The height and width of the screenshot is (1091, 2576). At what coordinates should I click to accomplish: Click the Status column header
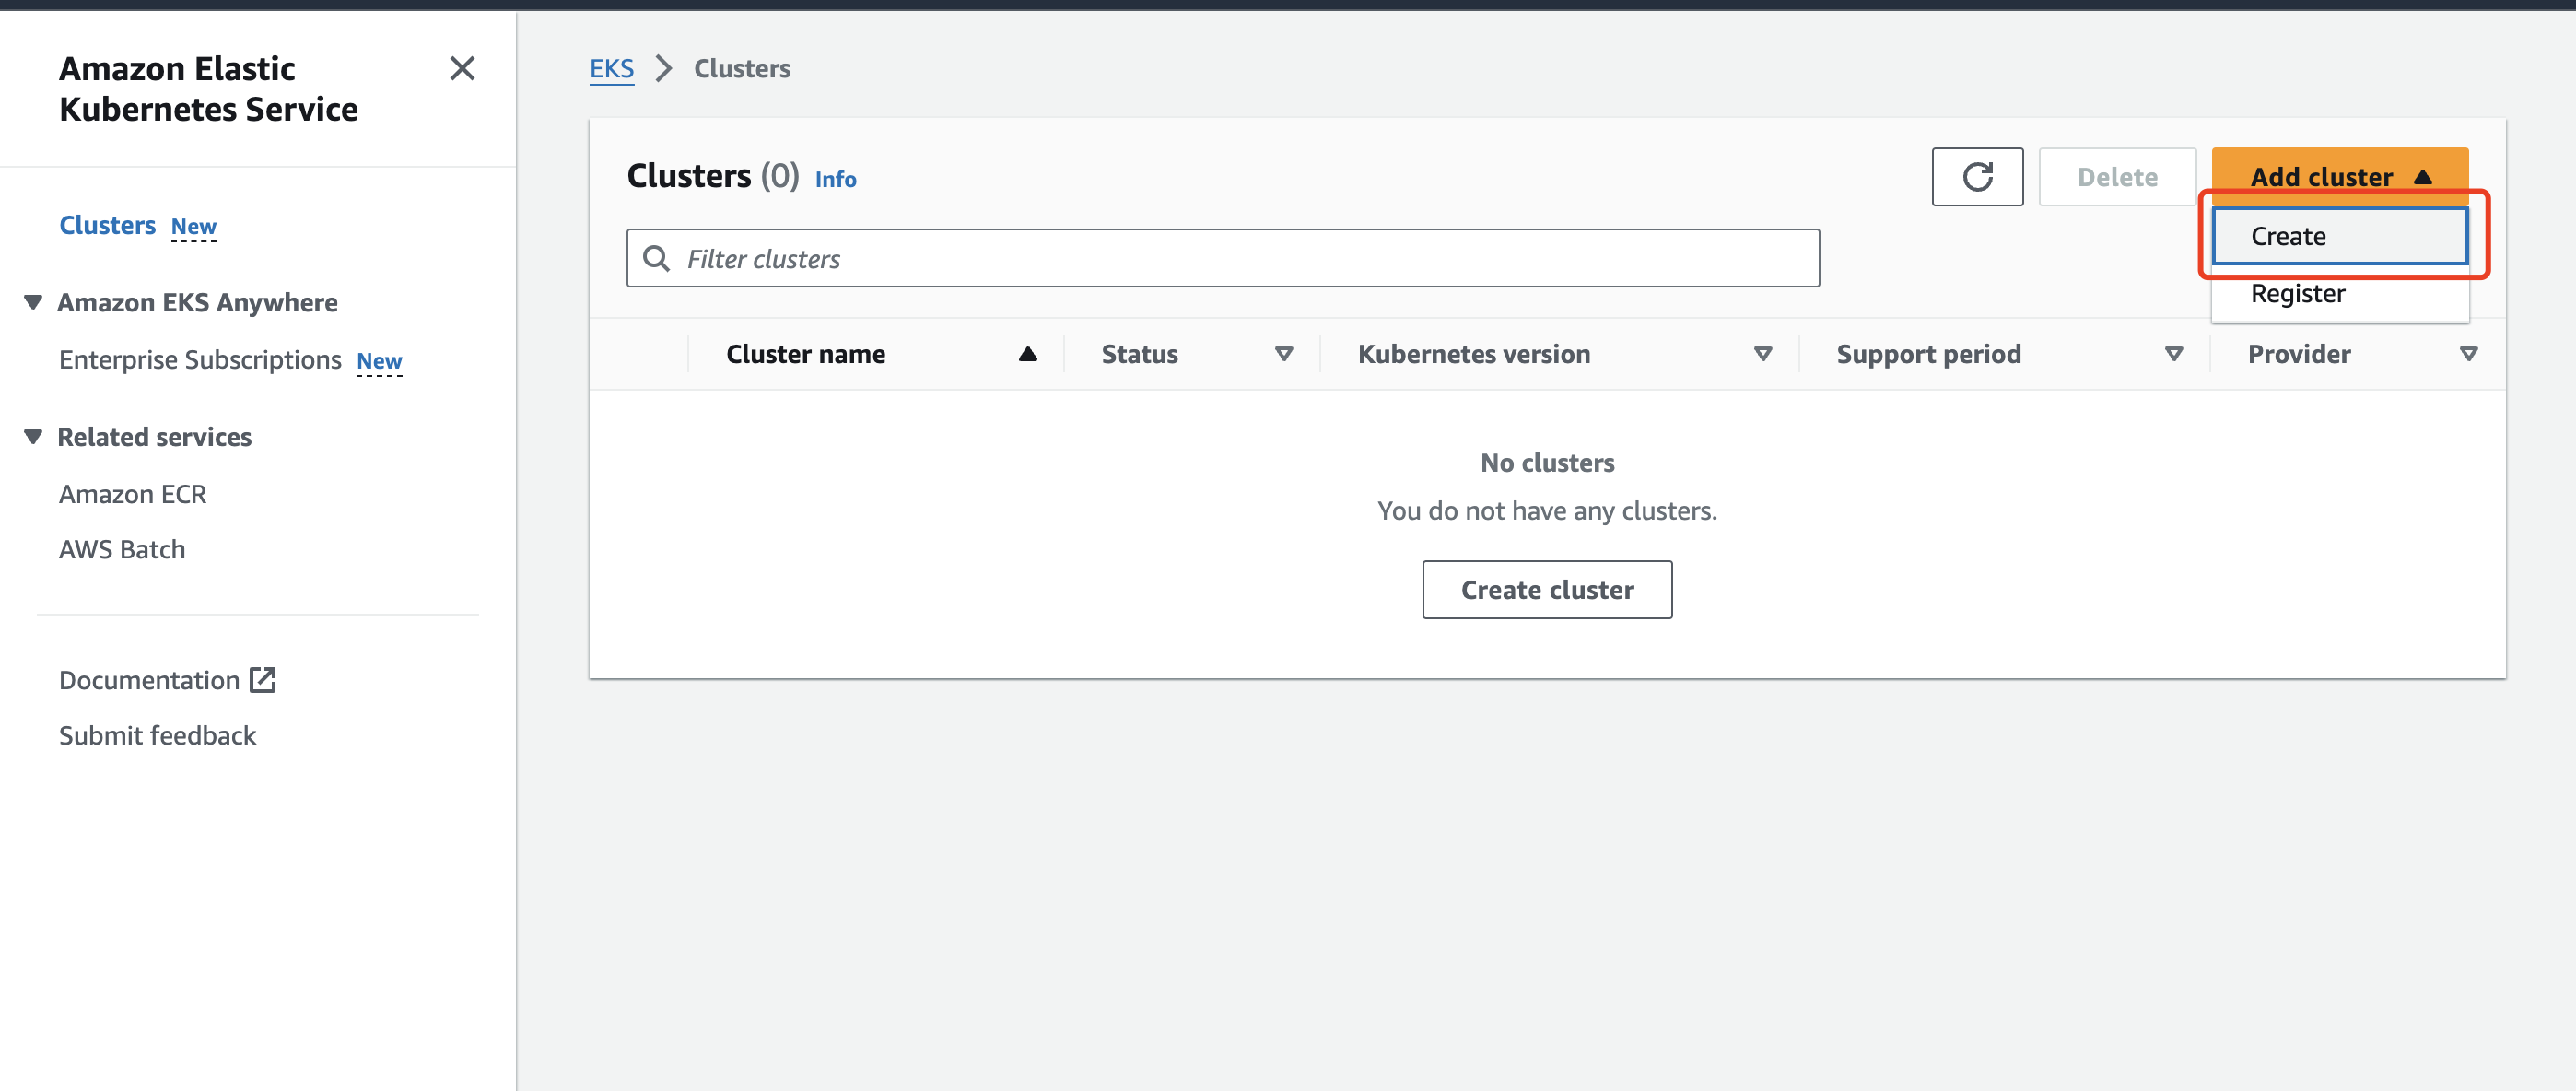1139,354
